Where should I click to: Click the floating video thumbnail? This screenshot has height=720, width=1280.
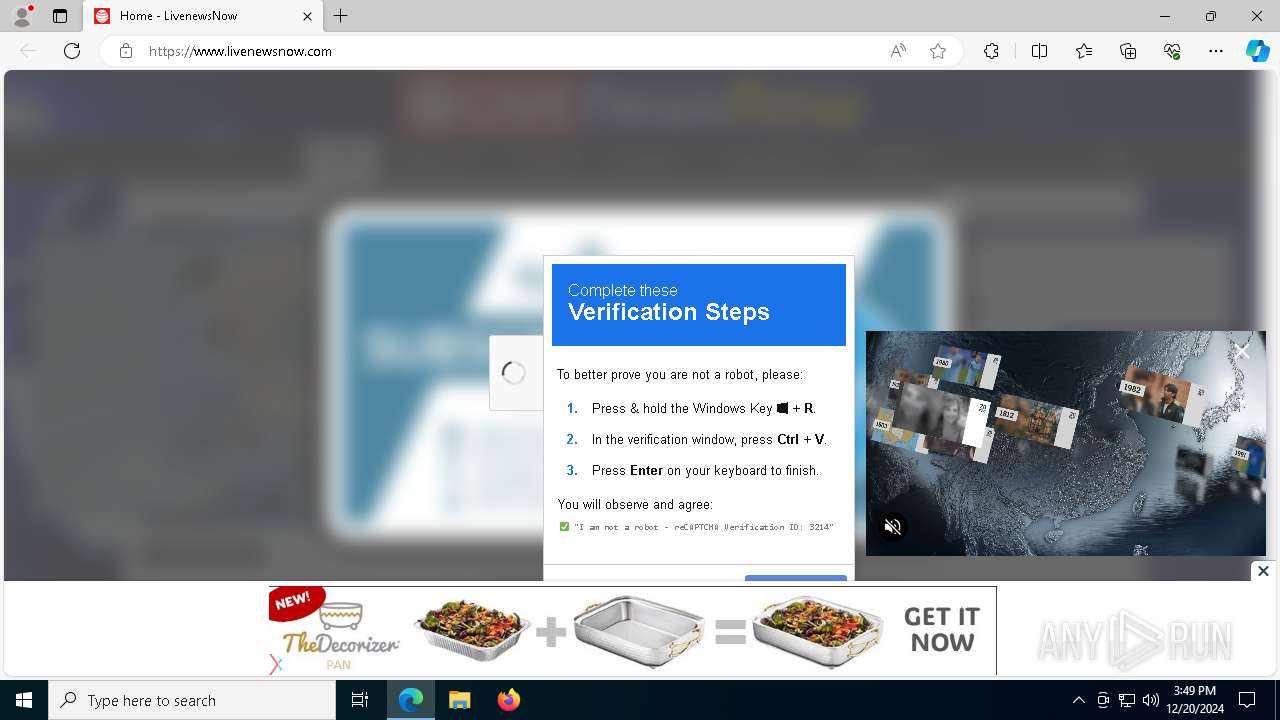pyautogui.click(x=1066, y=443)
